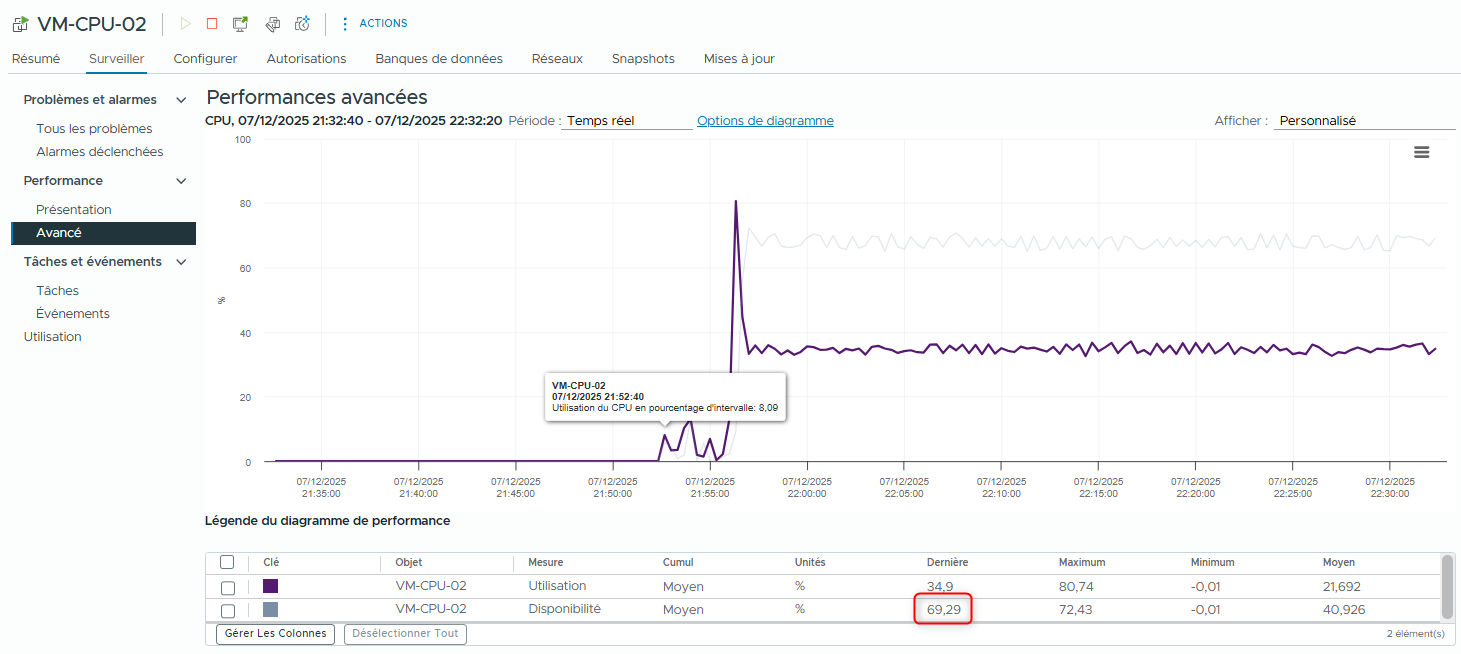Switch to the Configurer tab
The image size is (1461, 654).
click(x=205, y=59)
